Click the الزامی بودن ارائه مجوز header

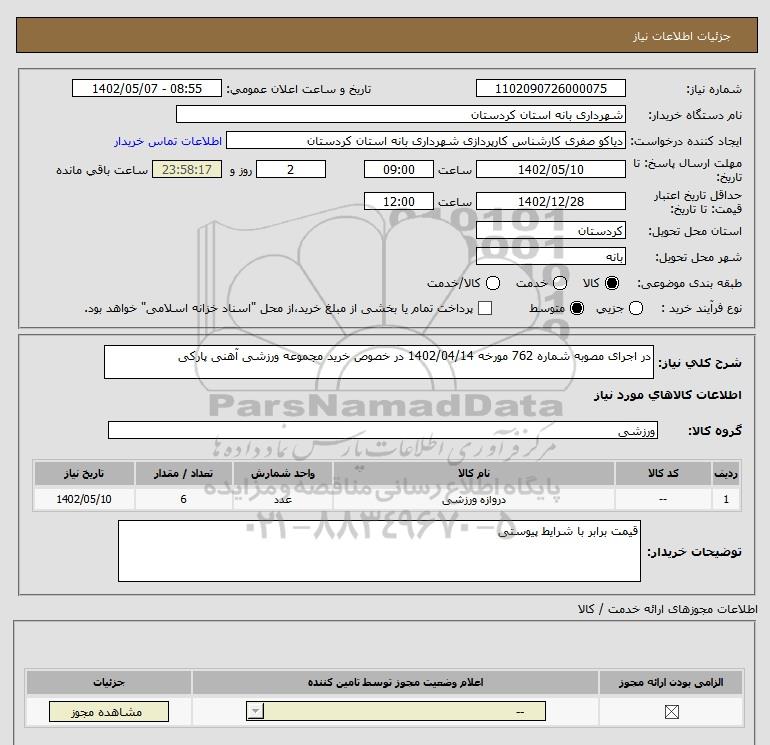[x=671, y=683]
